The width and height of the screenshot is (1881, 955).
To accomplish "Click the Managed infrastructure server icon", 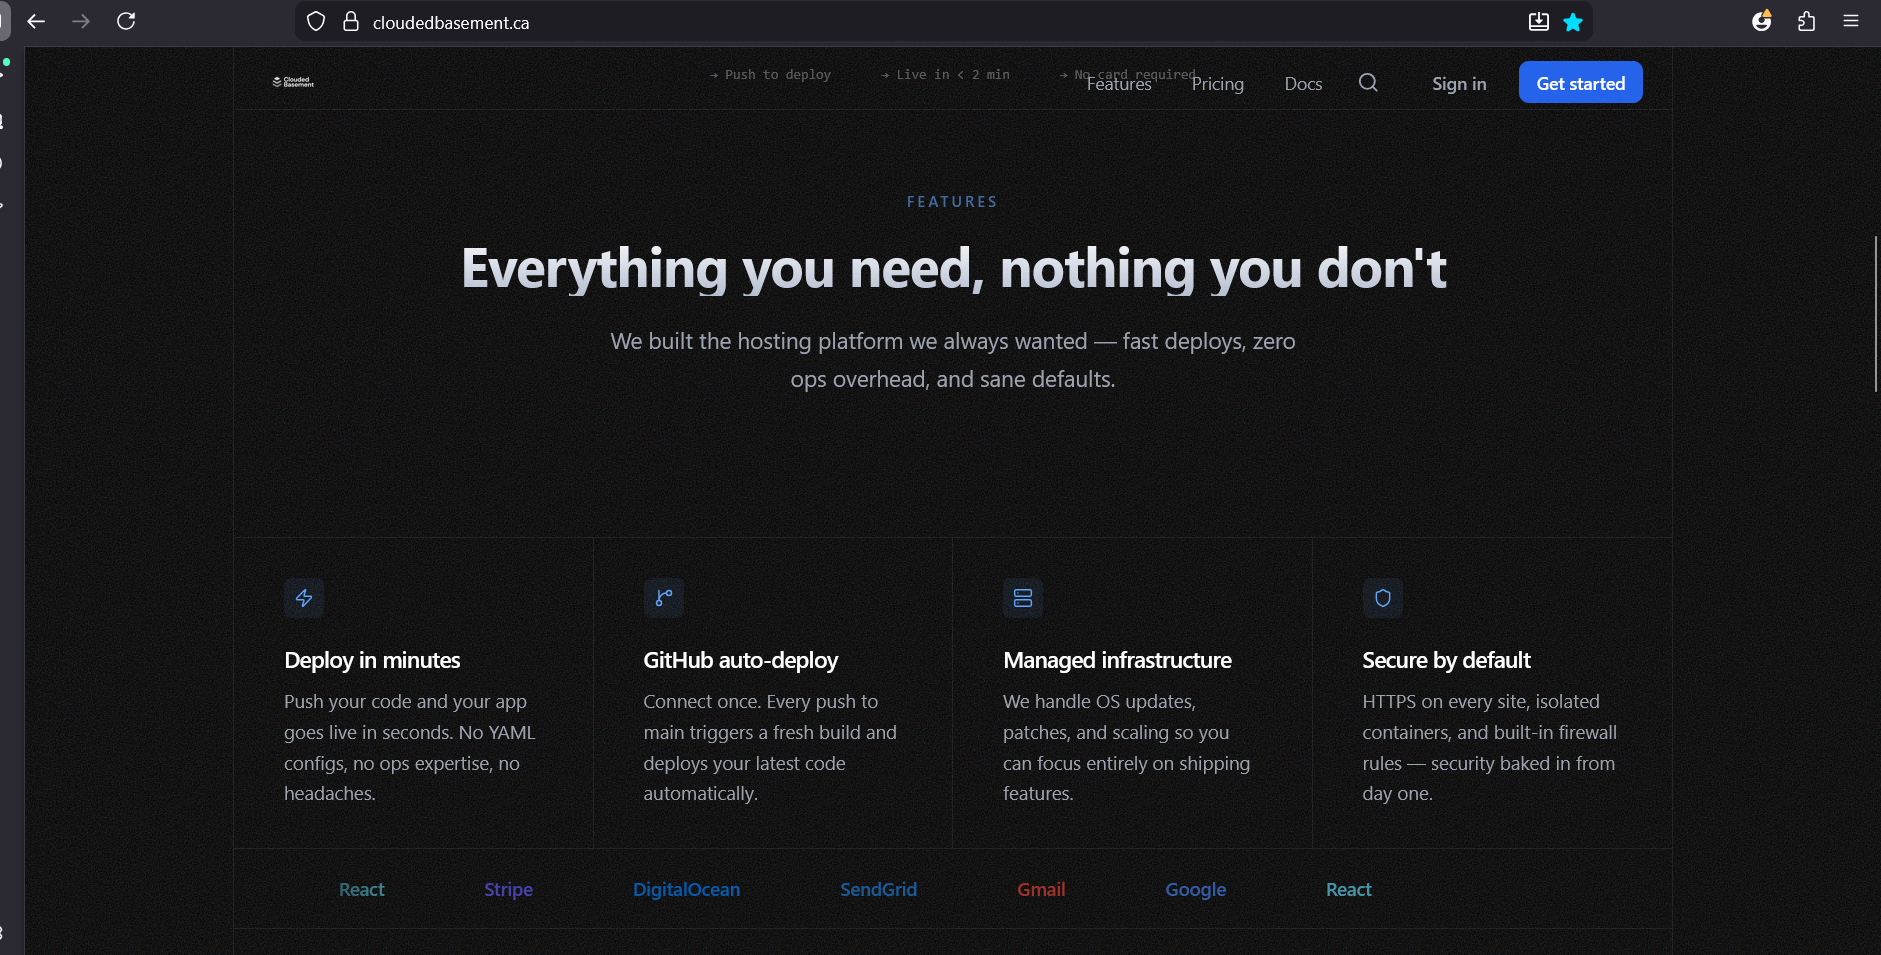I will (1022, 598).
